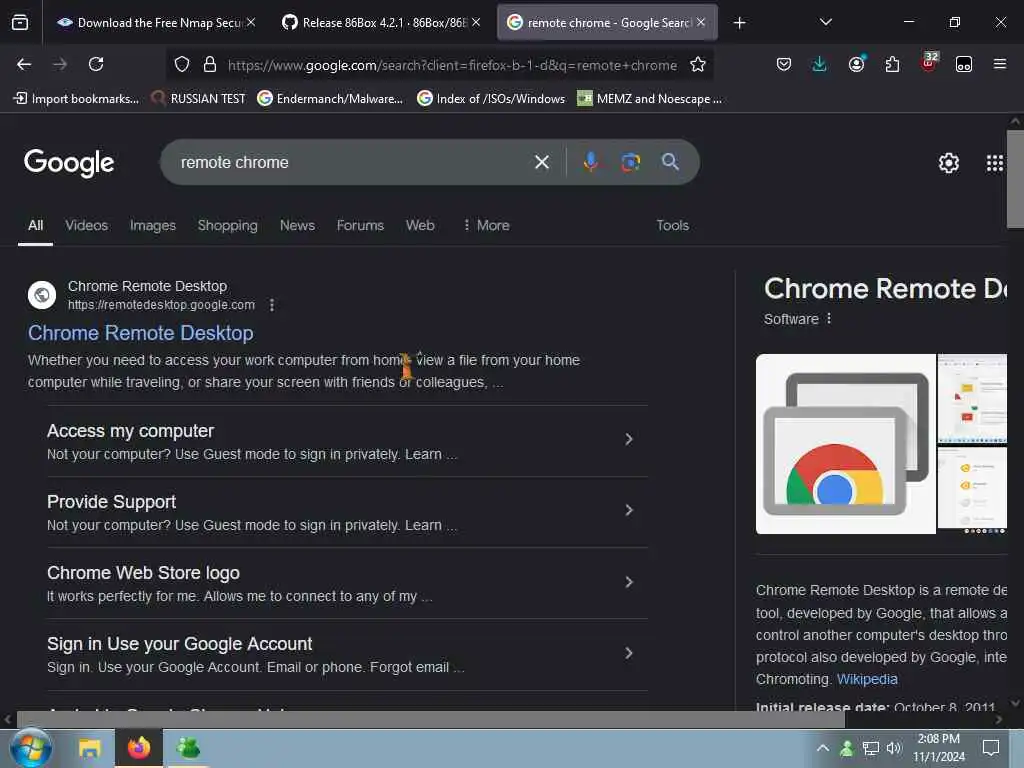Viewport: 1024px width, 768px height.
Task: Select the Shopping search filter
Action: pos(227,225)
